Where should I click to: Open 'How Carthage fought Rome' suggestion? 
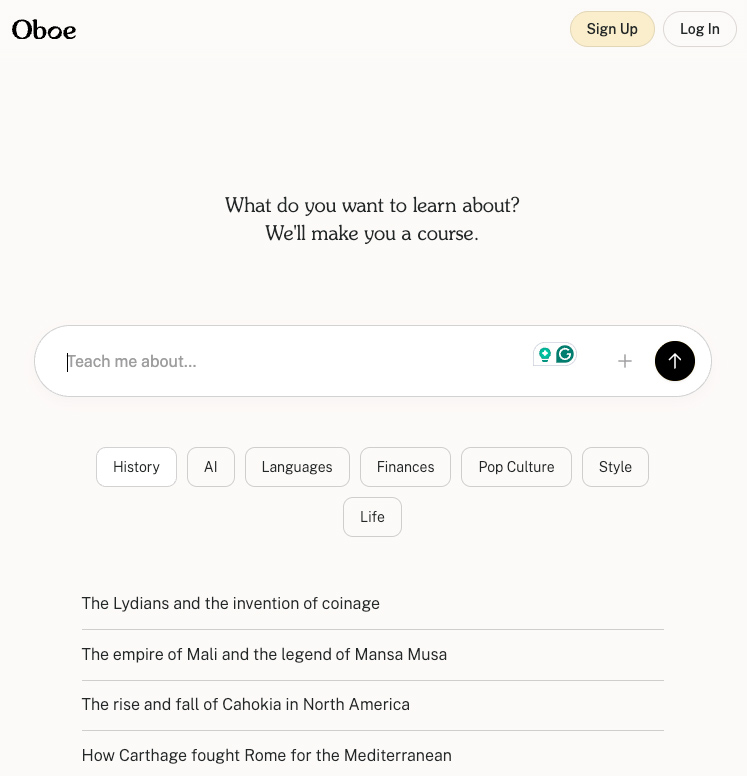[x=267, y=756]
